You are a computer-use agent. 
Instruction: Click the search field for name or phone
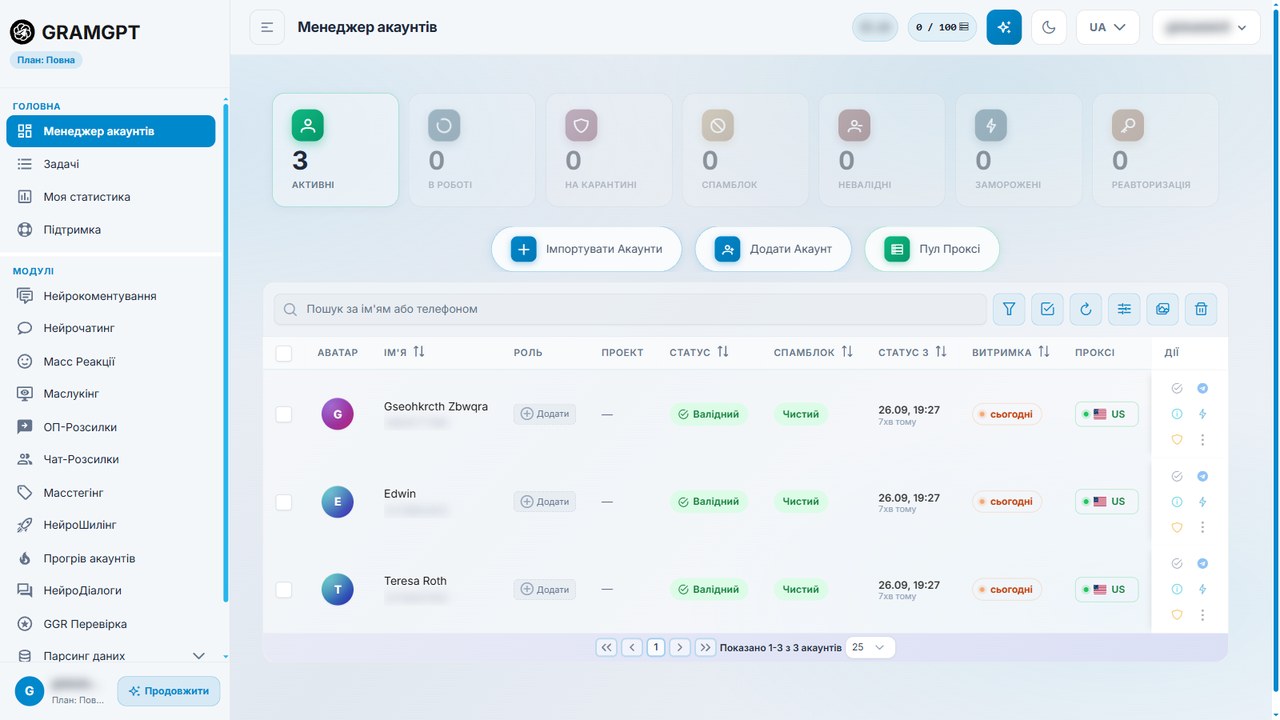630,309
